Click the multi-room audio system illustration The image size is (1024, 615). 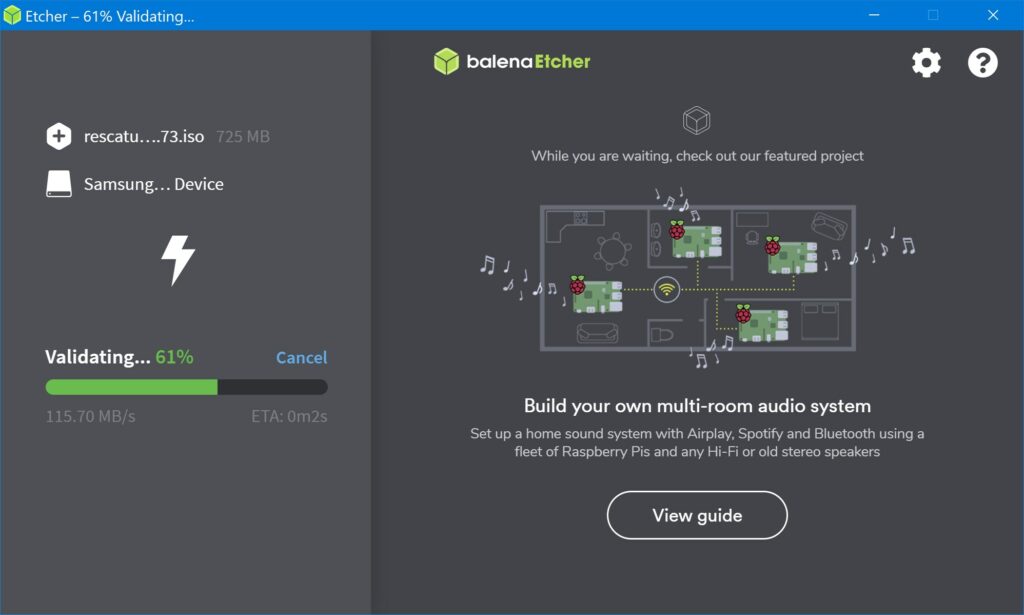(x=697, y=278)
